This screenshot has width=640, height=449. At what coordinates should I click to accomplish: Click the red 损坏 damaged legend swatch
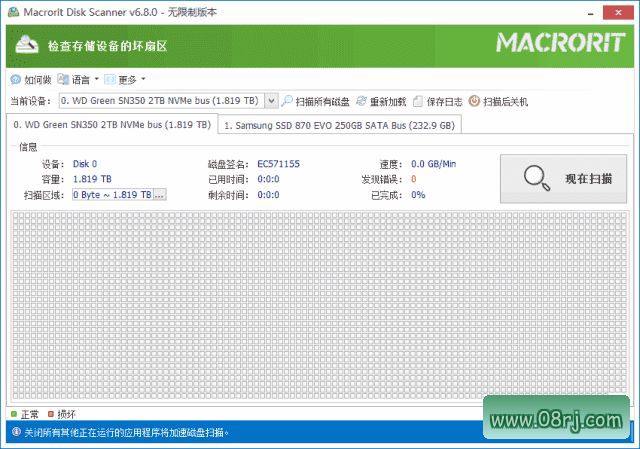coord(51,414)
